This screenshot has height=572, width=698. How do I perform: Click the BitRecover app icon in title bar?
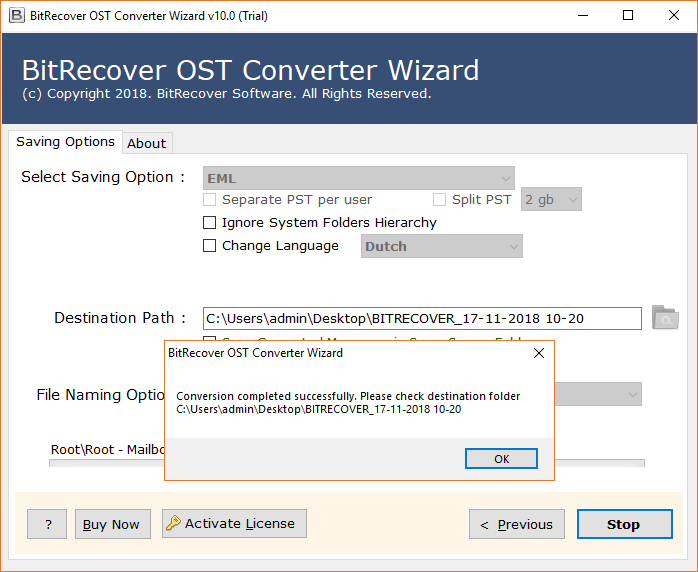[16, 16]
